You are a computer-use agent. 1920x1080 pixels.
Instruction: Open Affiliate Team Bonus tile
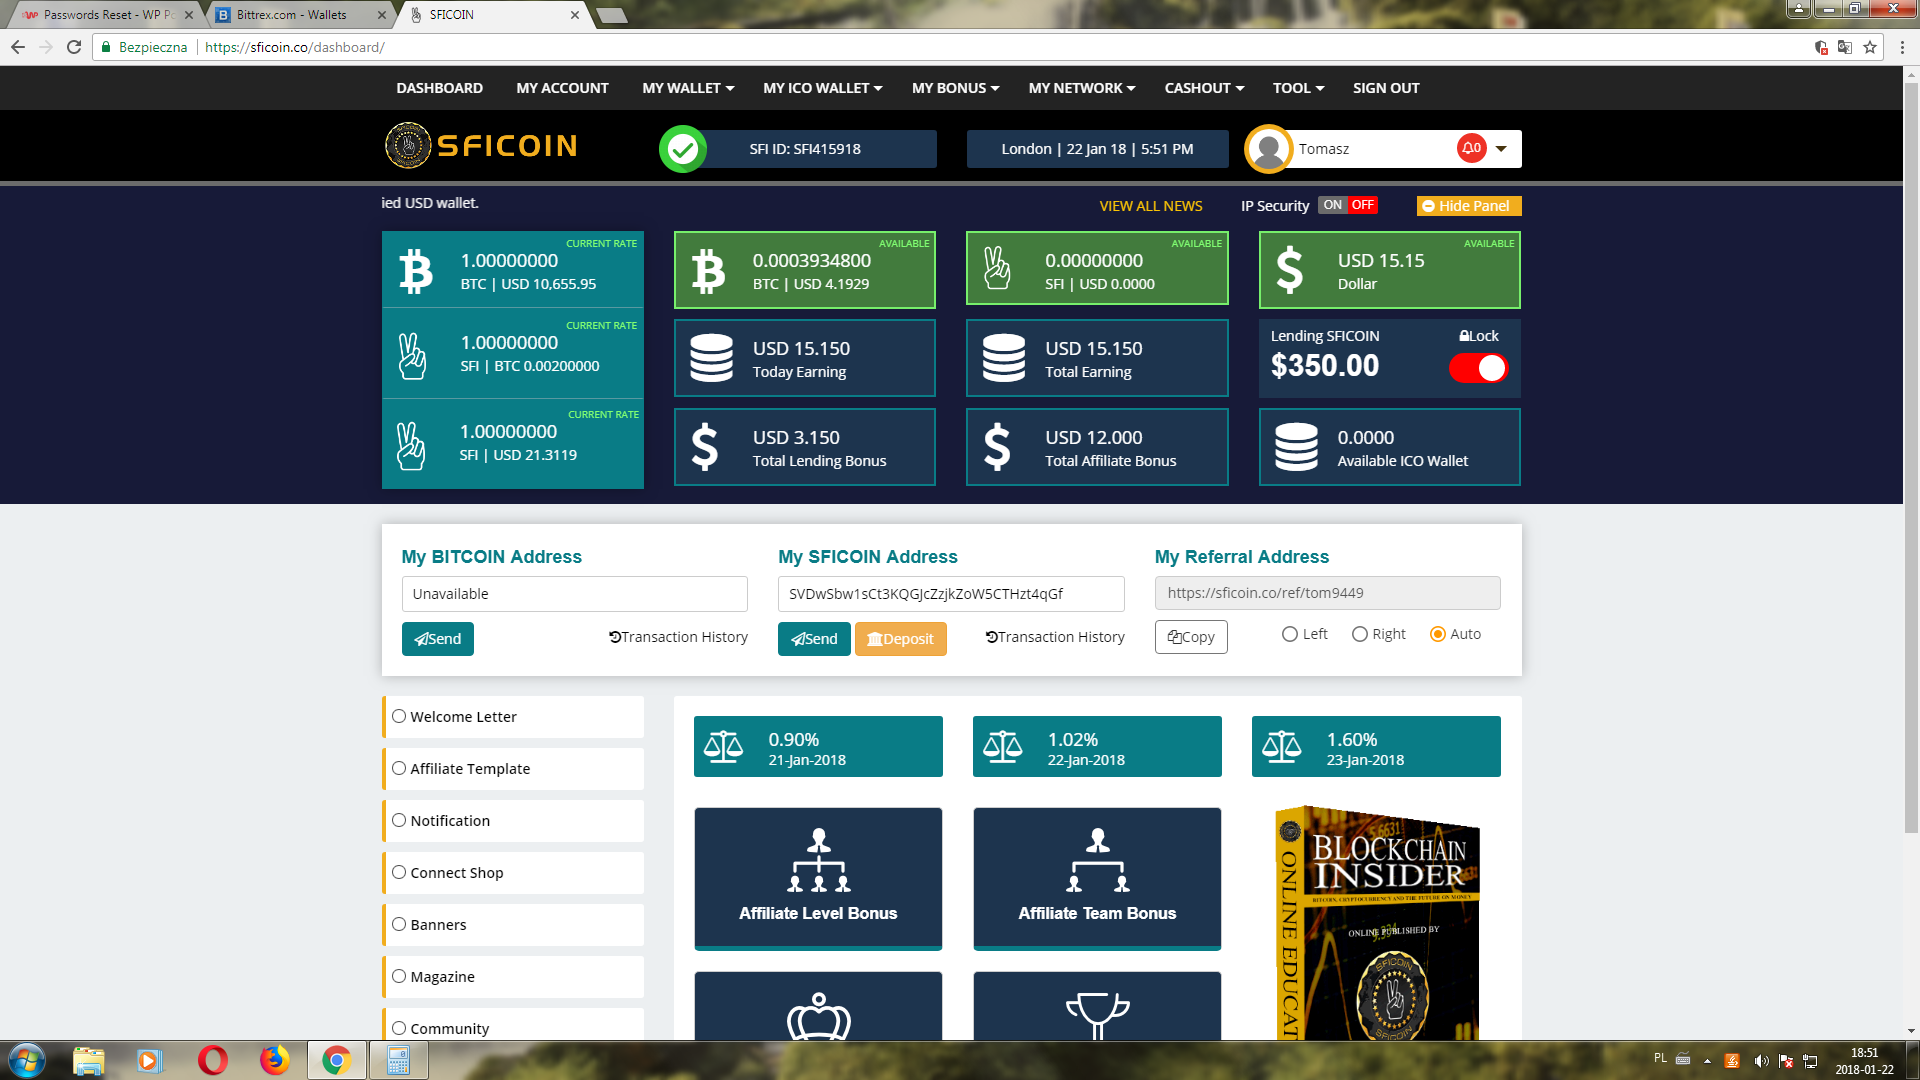(x=1097, y=878)
